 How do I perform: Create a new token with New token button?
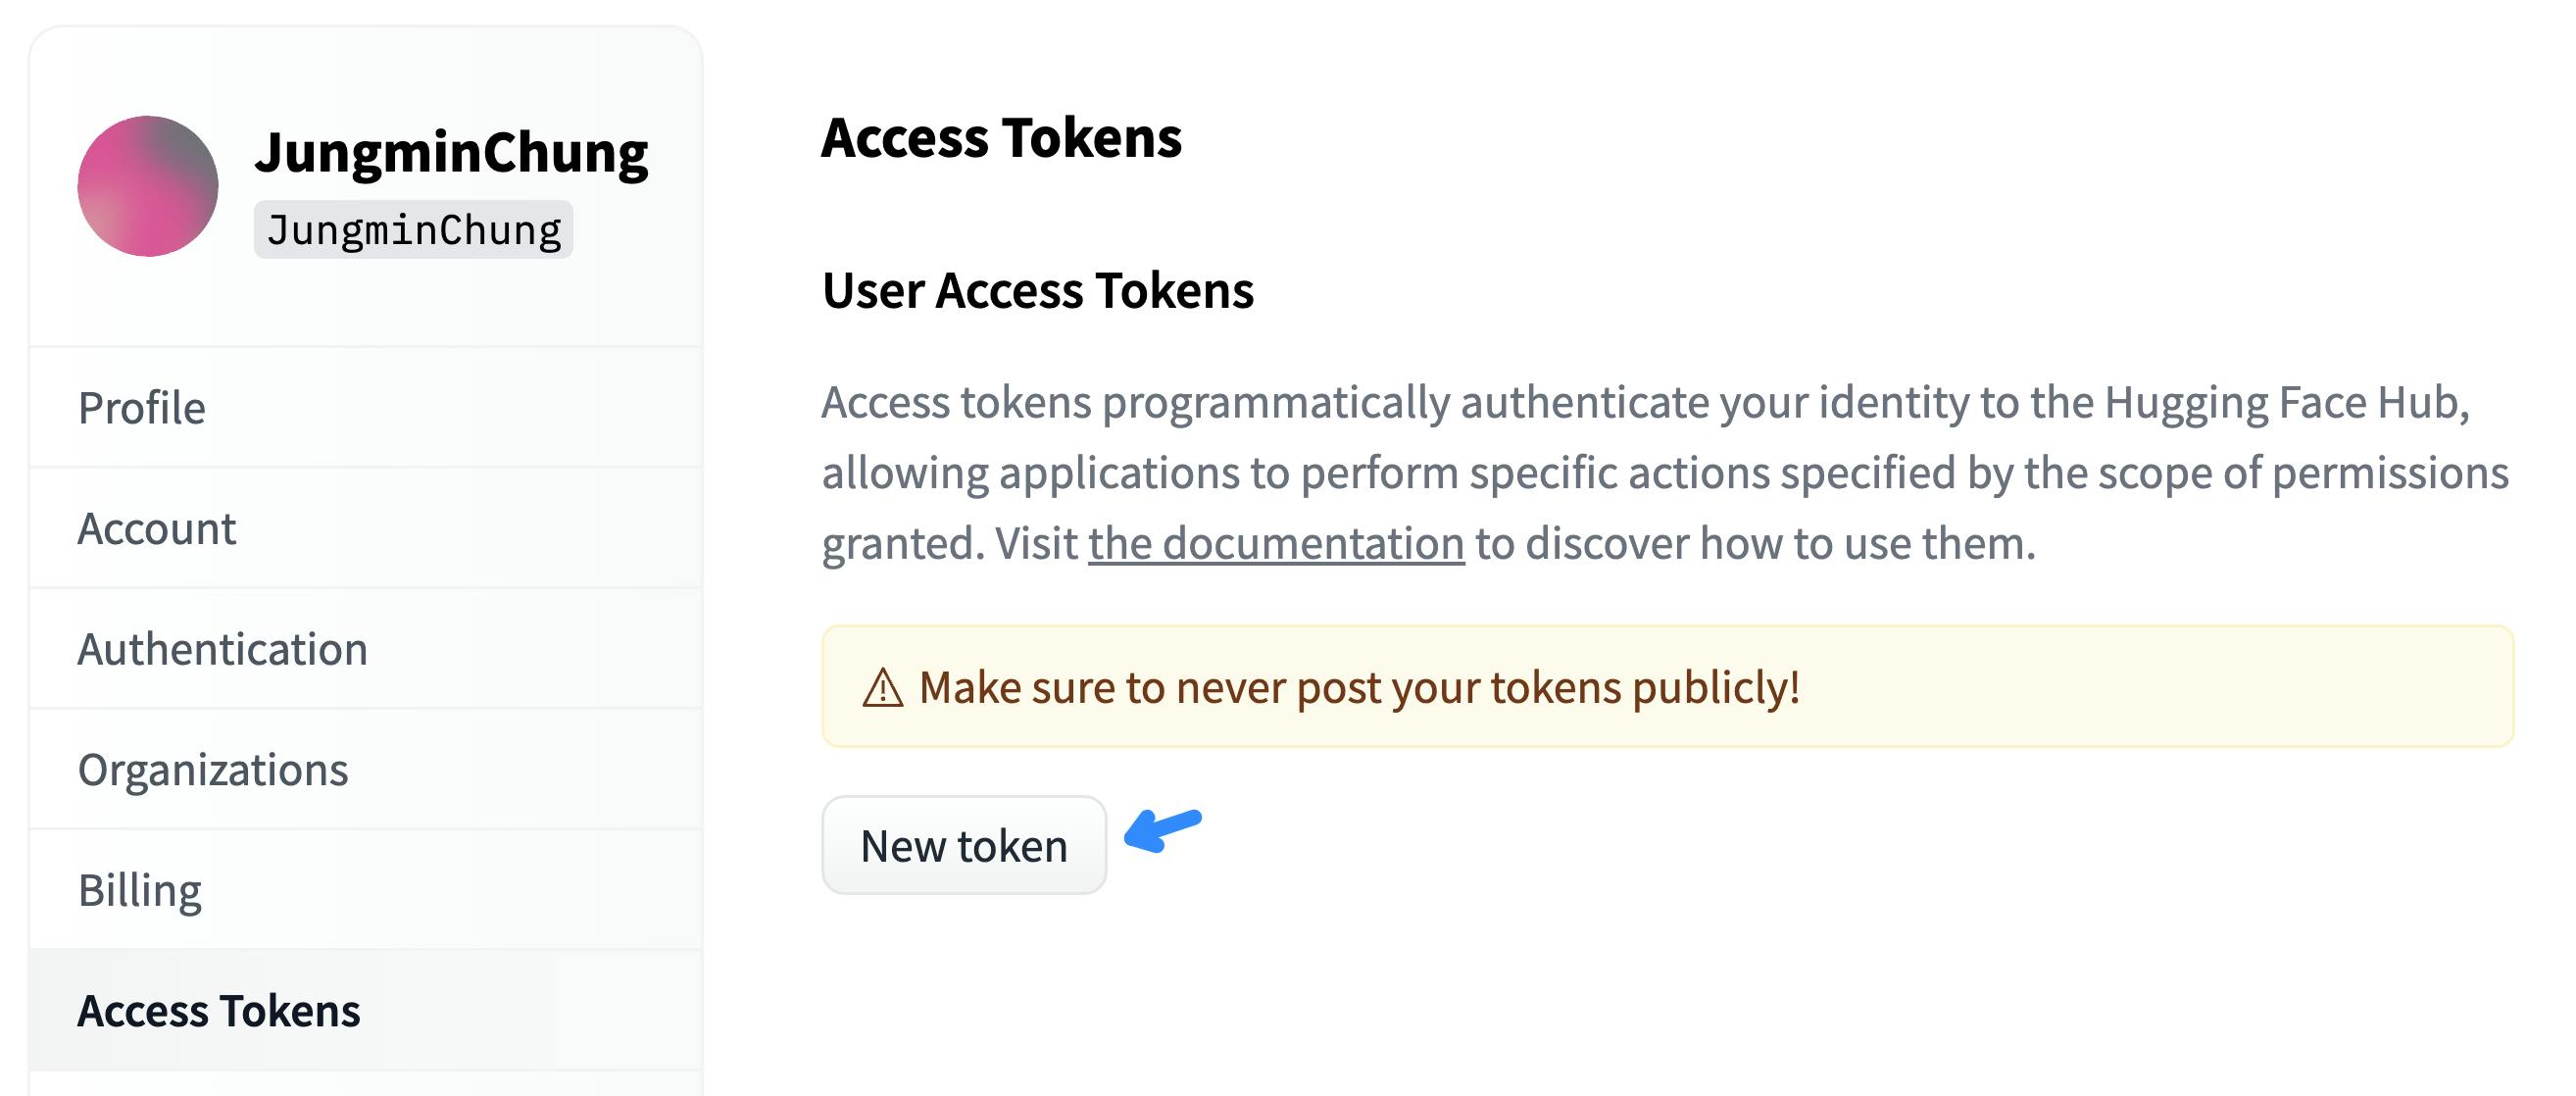(x=964, y=846)
